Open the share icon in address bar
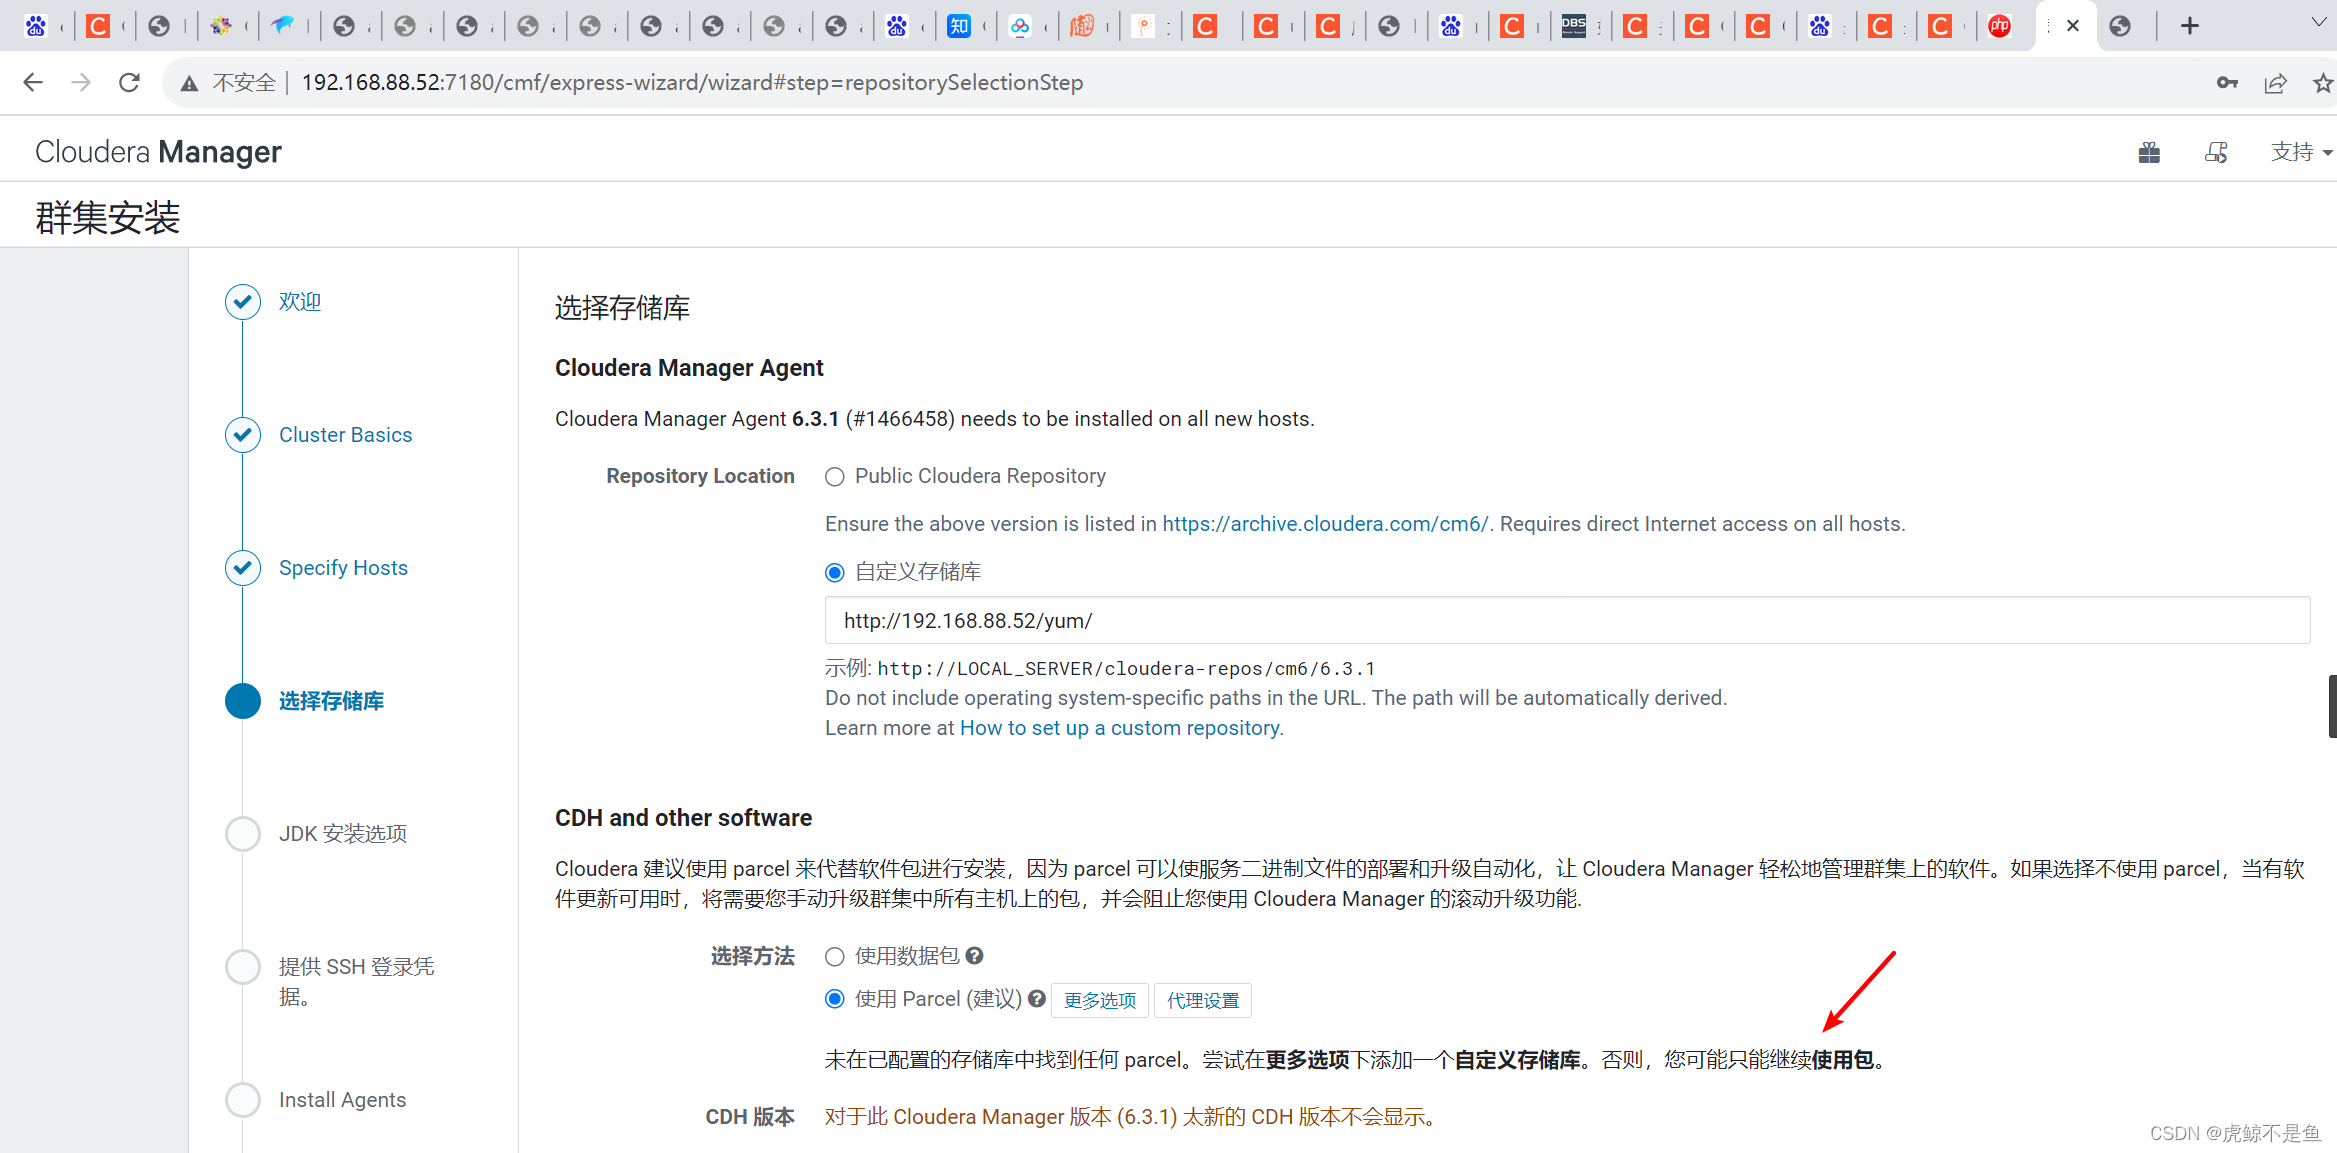 point(2275,83)
